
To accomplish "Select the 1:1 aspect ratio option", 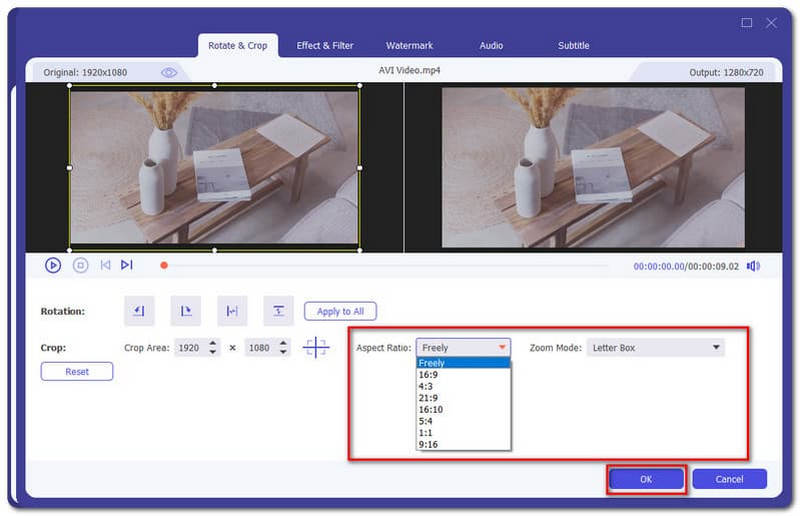I will (428, 433).
